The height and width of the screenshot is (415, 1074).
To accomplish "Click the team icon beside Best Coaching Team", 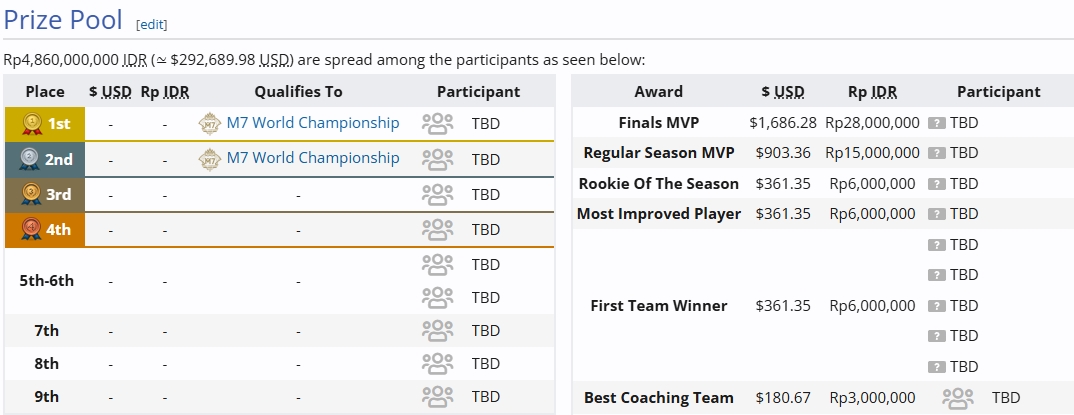I will (x=957, y=398).
